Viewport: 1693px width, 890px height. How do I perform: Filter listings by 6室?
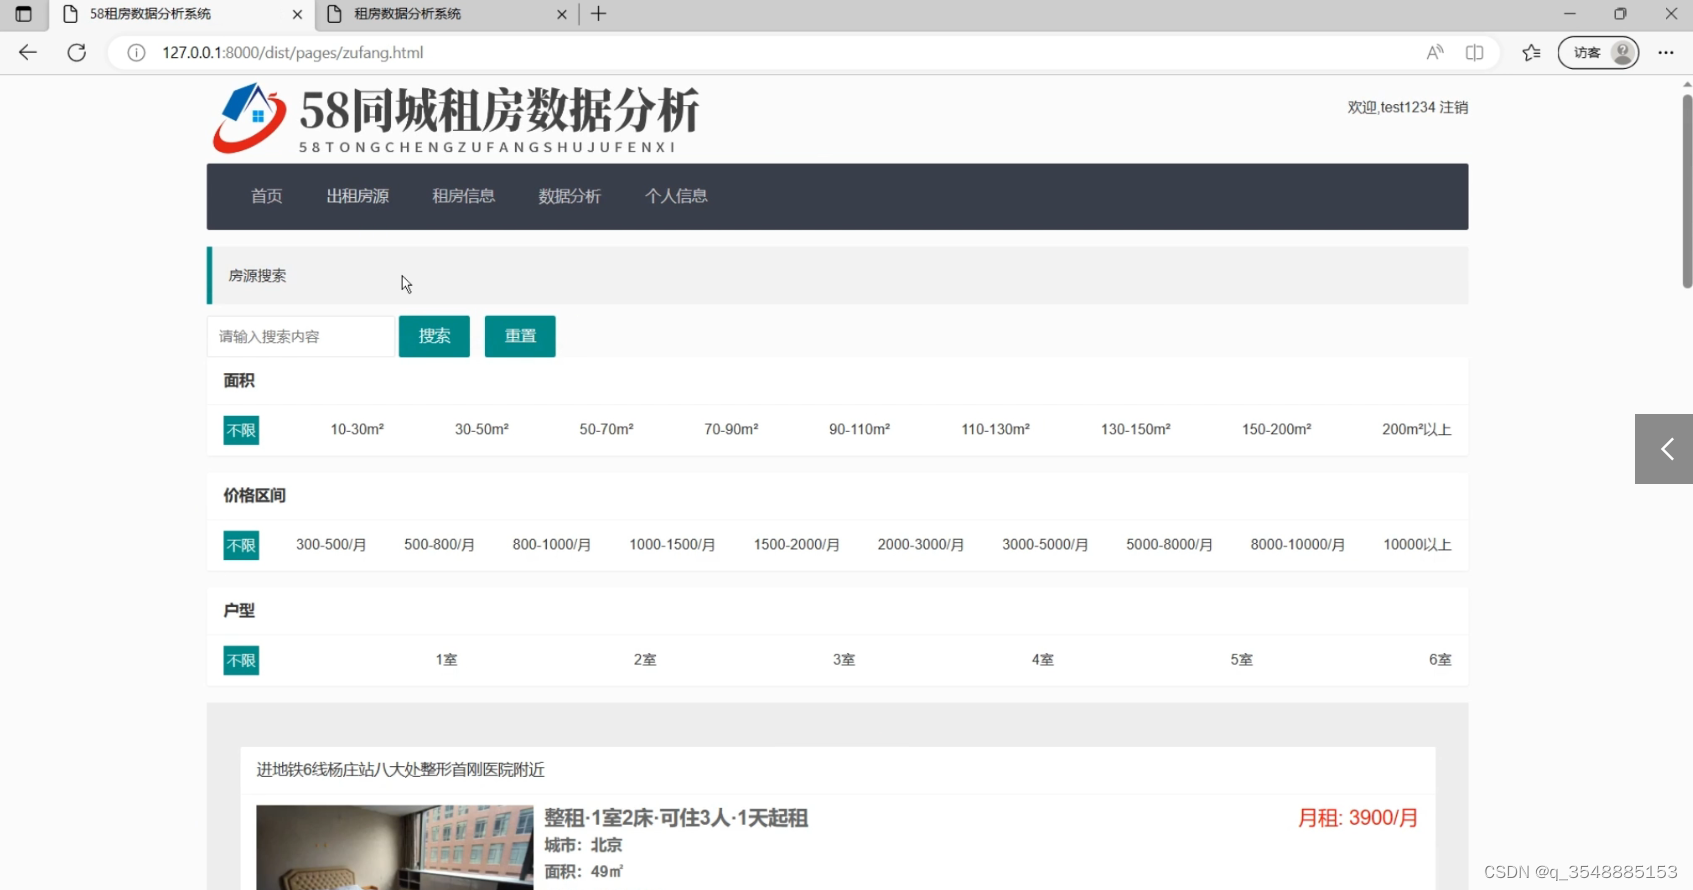pos(1440,660)
